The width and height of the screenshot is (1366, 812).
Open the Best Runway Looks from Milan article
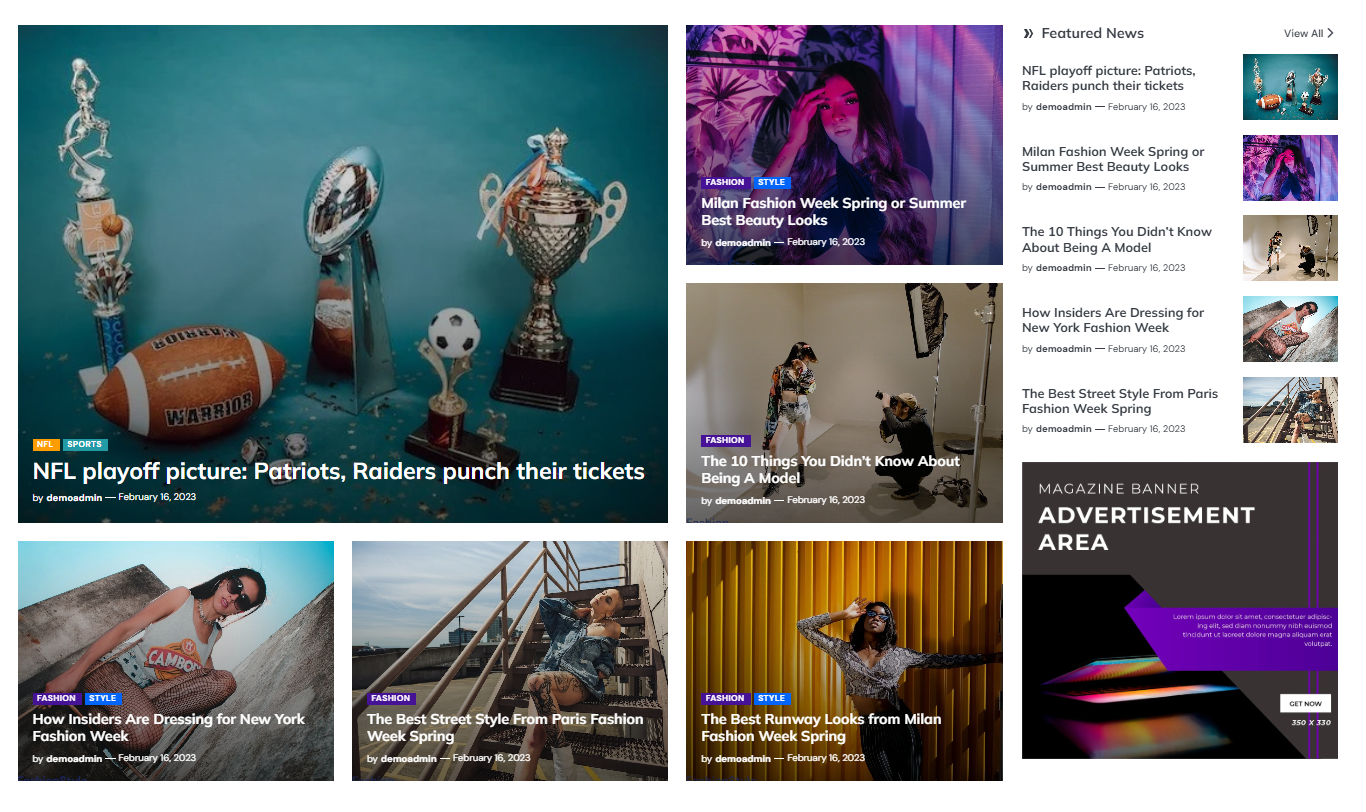[x=821, y=727]
